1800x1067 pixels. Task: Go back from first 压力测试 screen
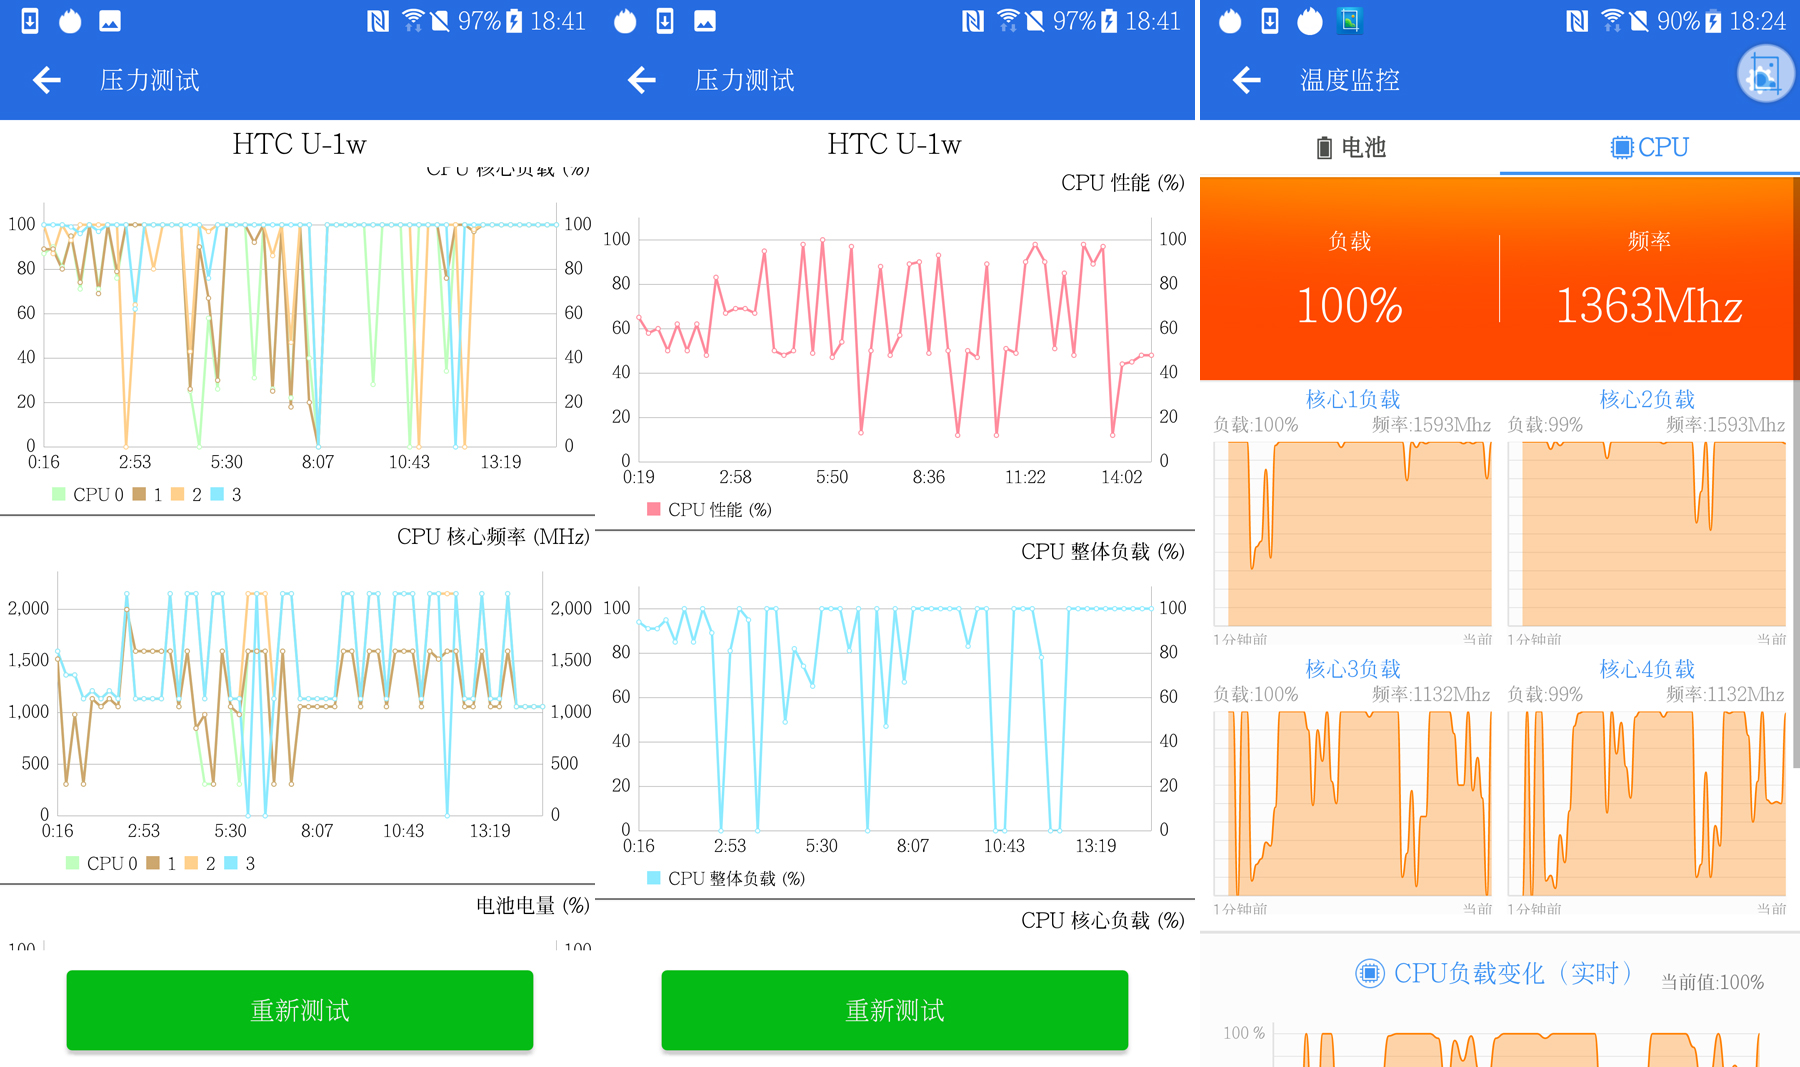pos(47,80)
